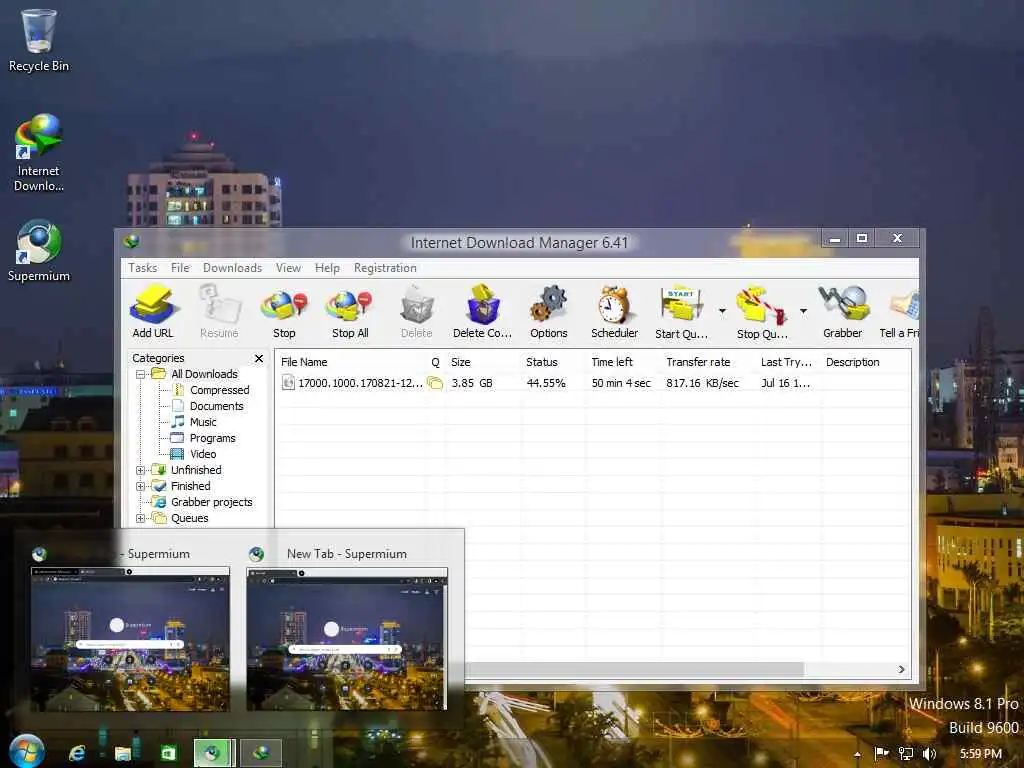Open Stop Queue dropdown arrow
This screenshot has width=1024, height=768.
803,311
